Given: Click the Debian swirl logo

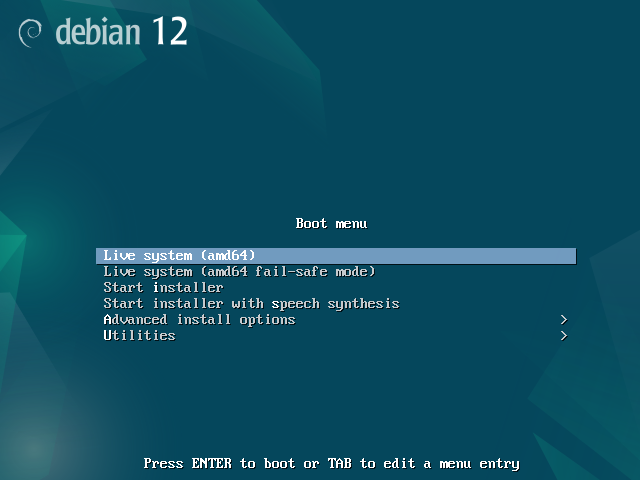Looking at the screenshot, I should [x=30, y=33].
